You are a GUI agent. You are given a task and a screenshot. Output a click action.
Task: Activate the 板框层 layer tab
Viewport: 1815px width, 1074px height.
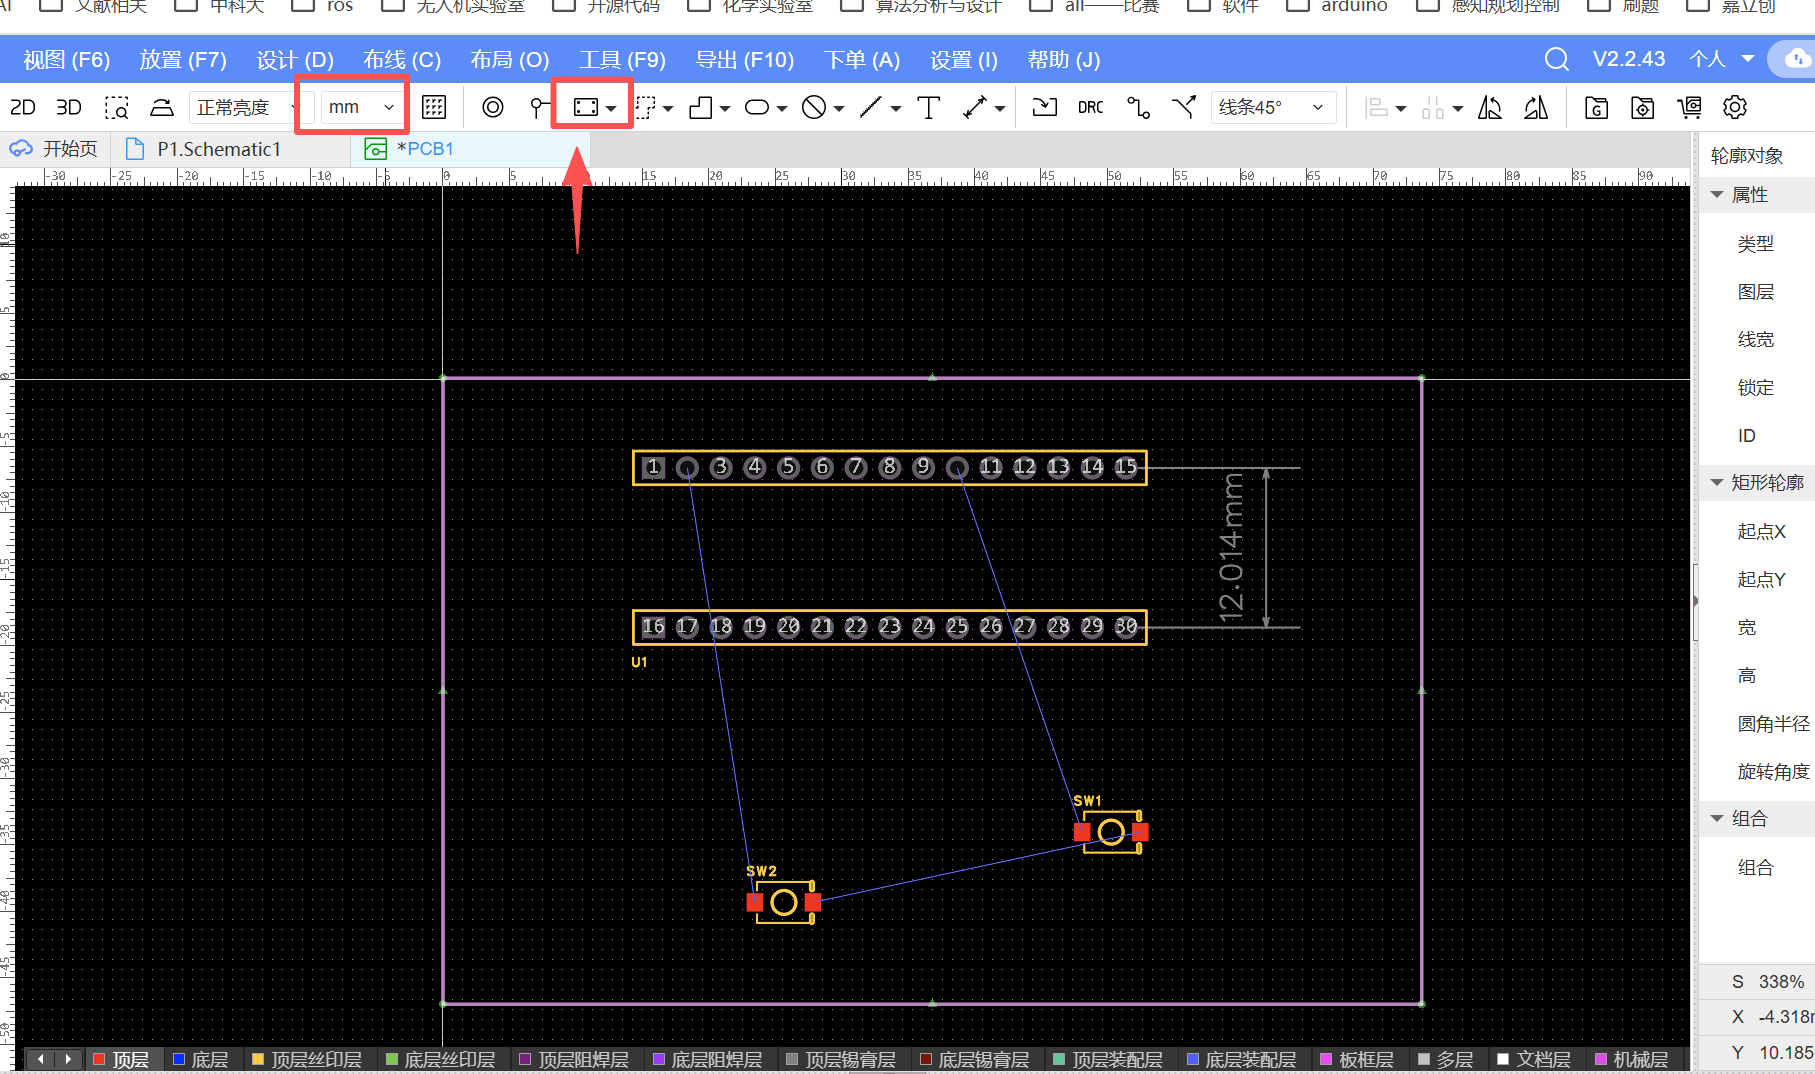click(x=1357, y=1059)
